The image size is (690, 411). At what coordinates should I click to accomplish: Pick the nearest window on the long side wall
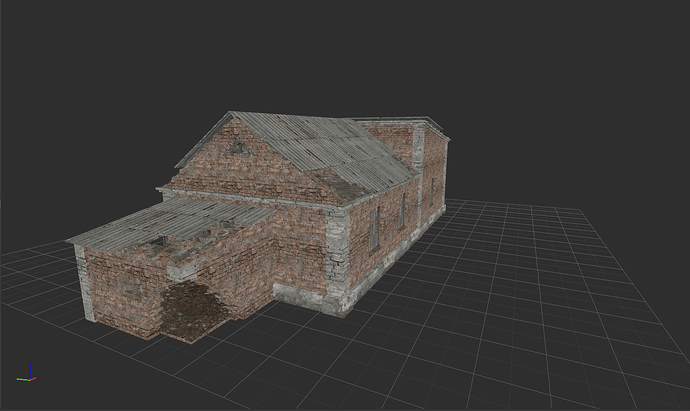point(374,230)
